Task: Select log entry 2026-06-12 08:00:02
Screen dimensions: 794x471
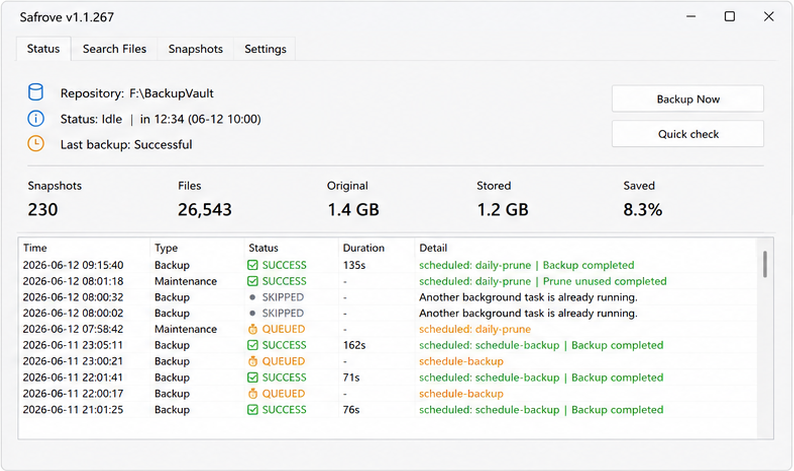Action: point(388,313)
